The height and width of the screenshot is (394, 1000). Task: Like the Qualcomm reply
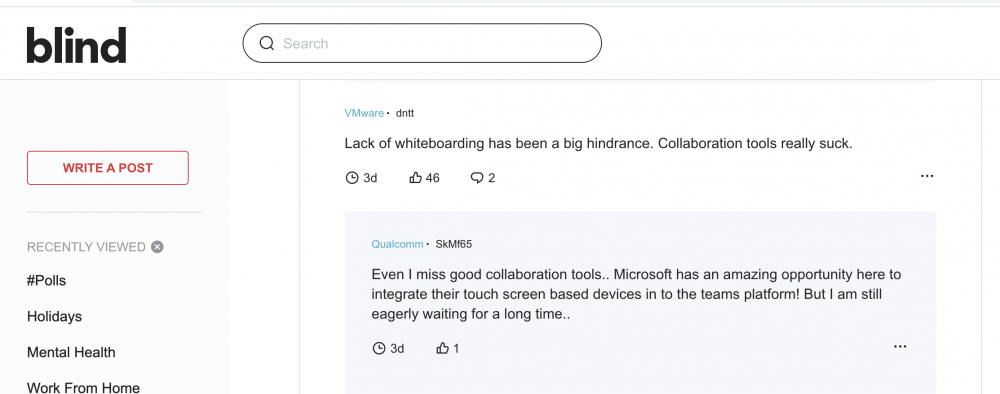(x=443, y=348)
